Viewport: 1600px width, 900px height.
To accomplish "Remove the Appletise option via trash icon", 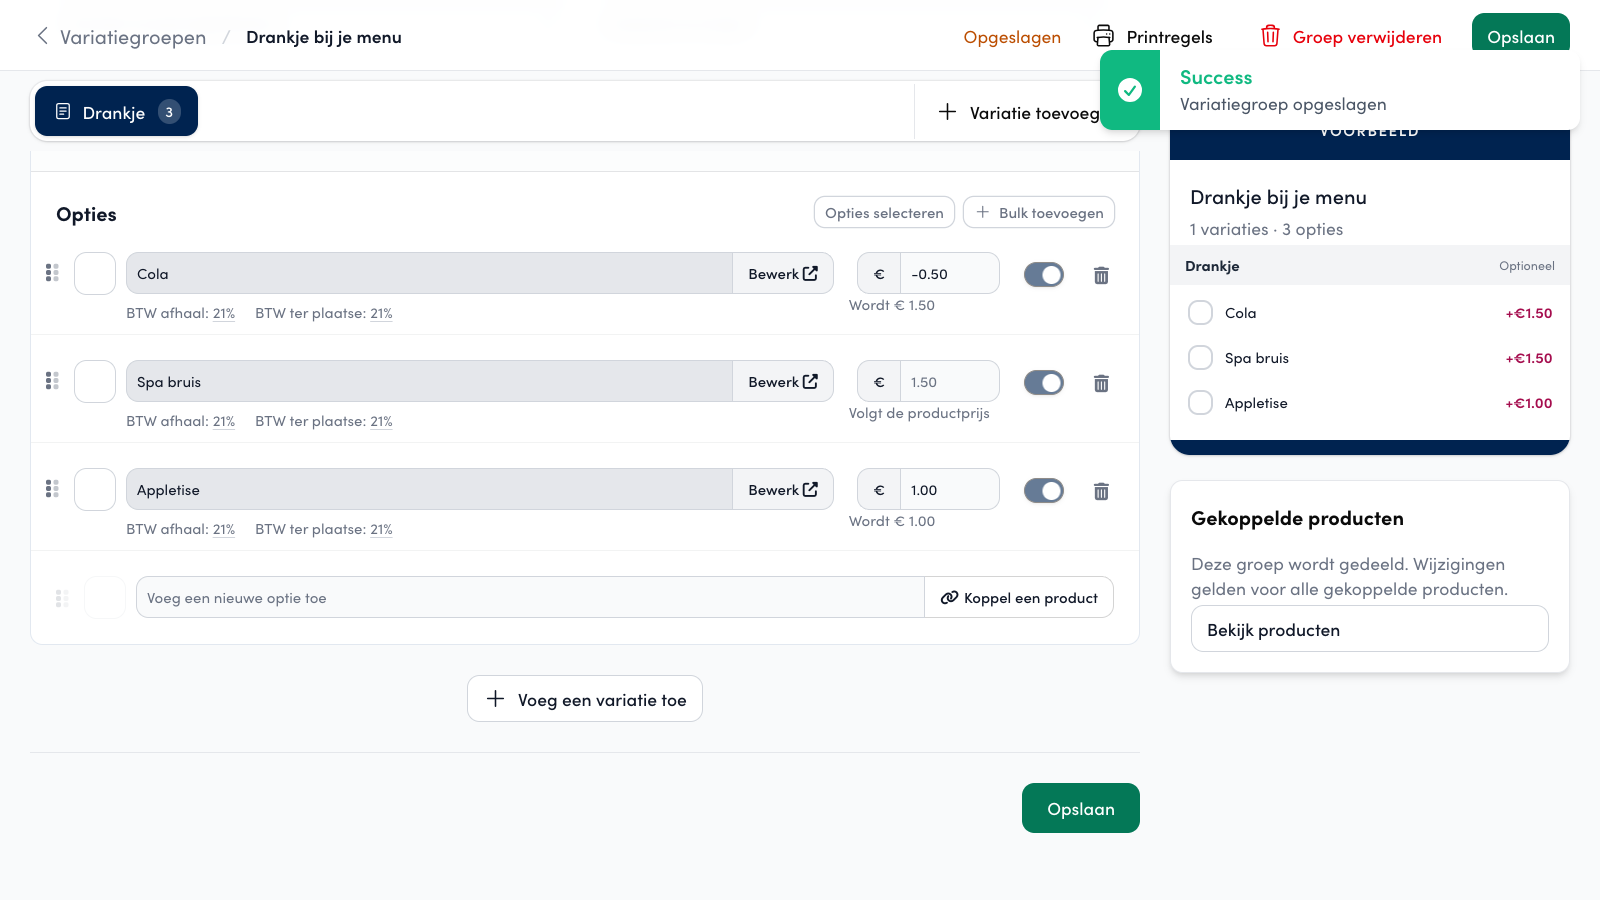I will click(x=1101, y=491).
